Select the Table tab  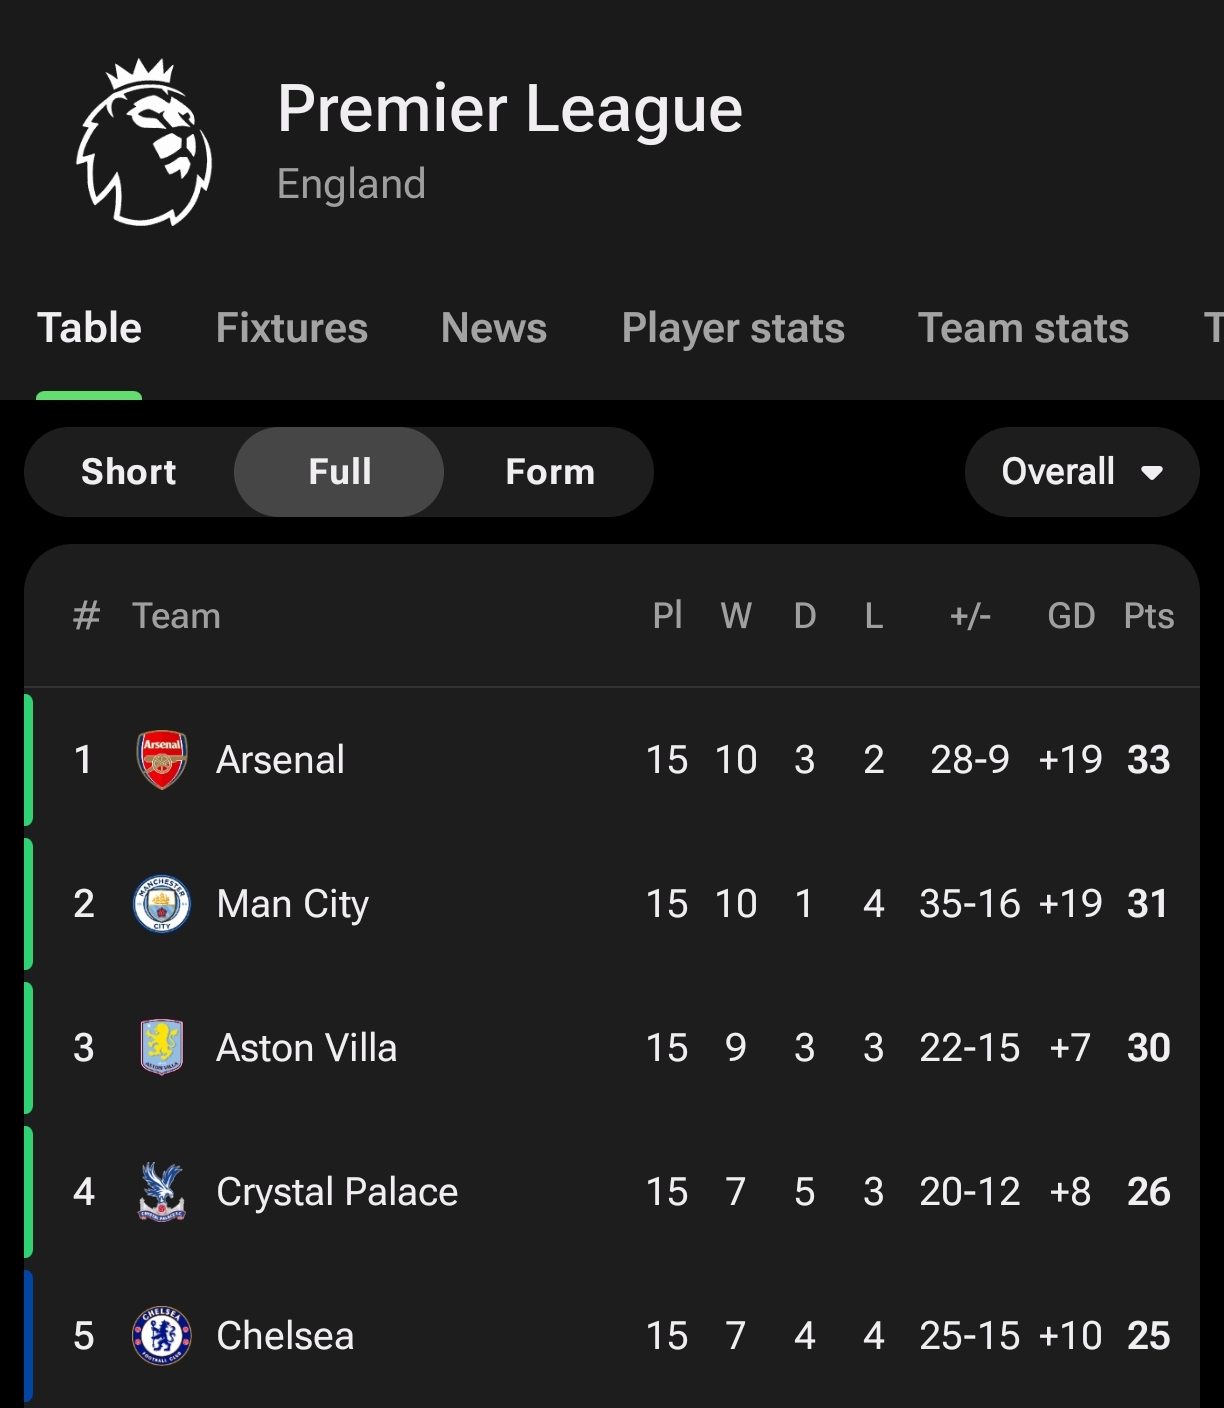pos(89,328)
